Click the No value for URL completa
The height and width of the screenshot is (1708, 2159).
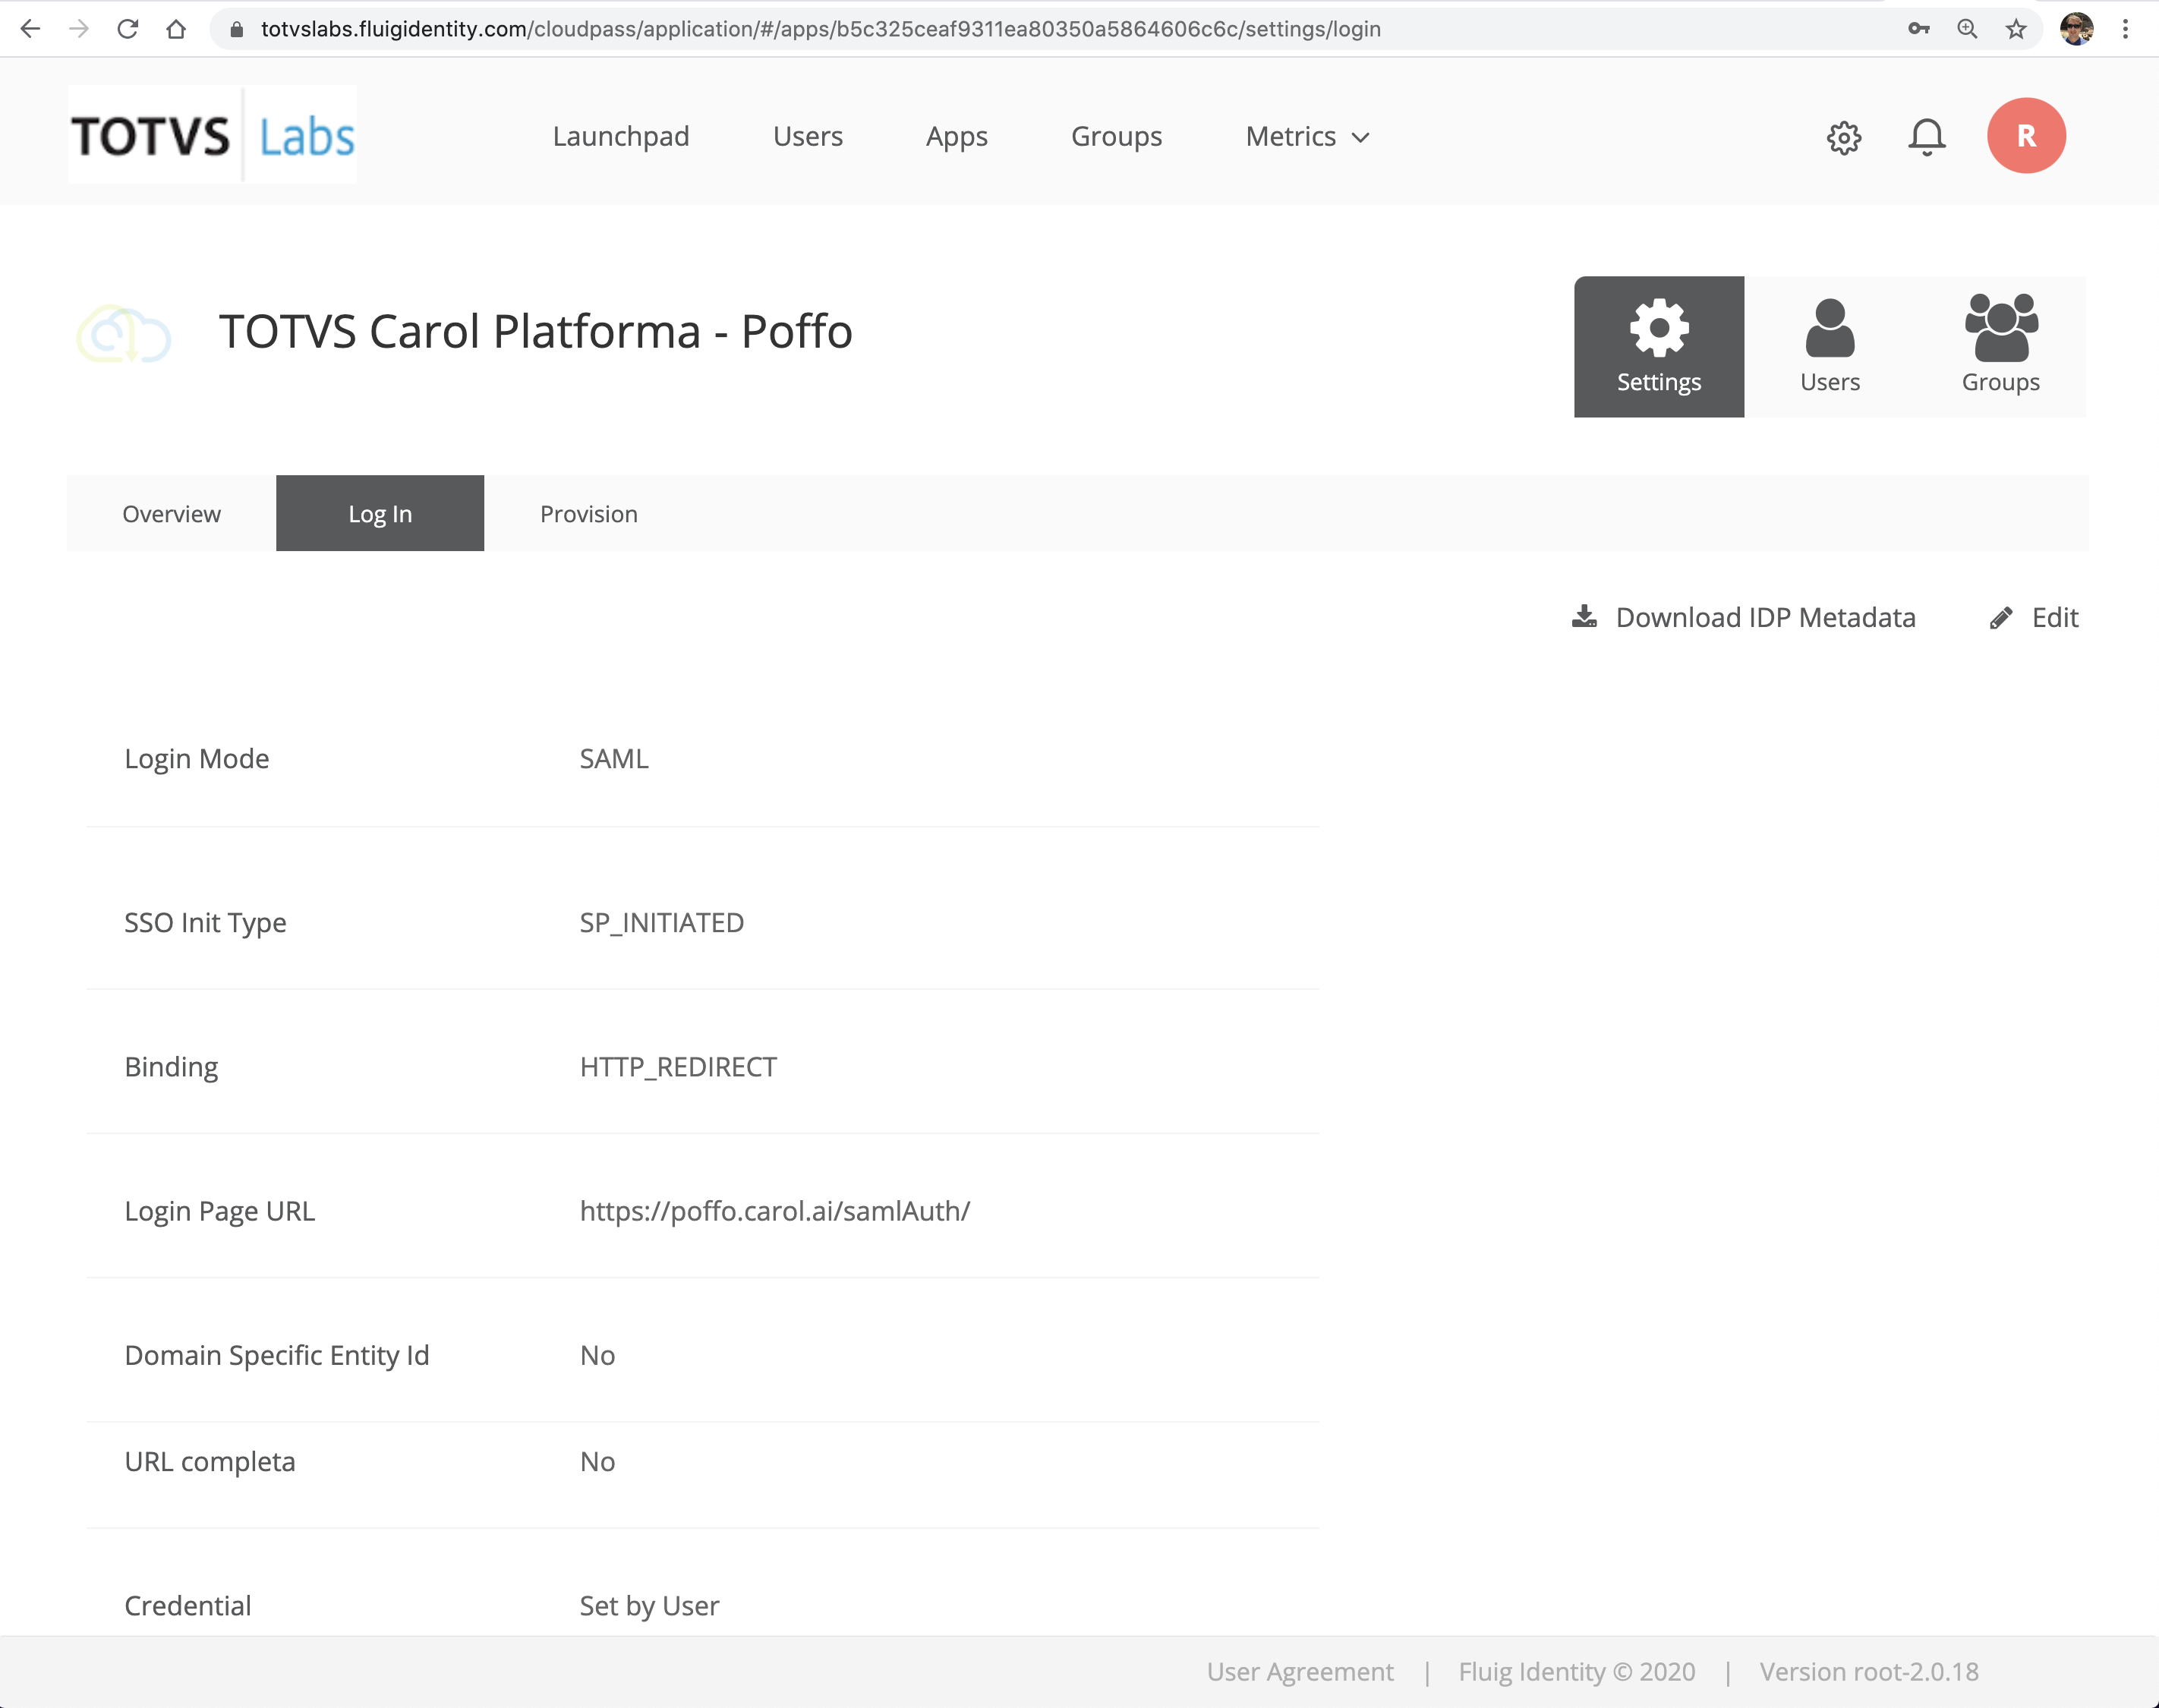pyautogui.click(x=597, y=1461)
